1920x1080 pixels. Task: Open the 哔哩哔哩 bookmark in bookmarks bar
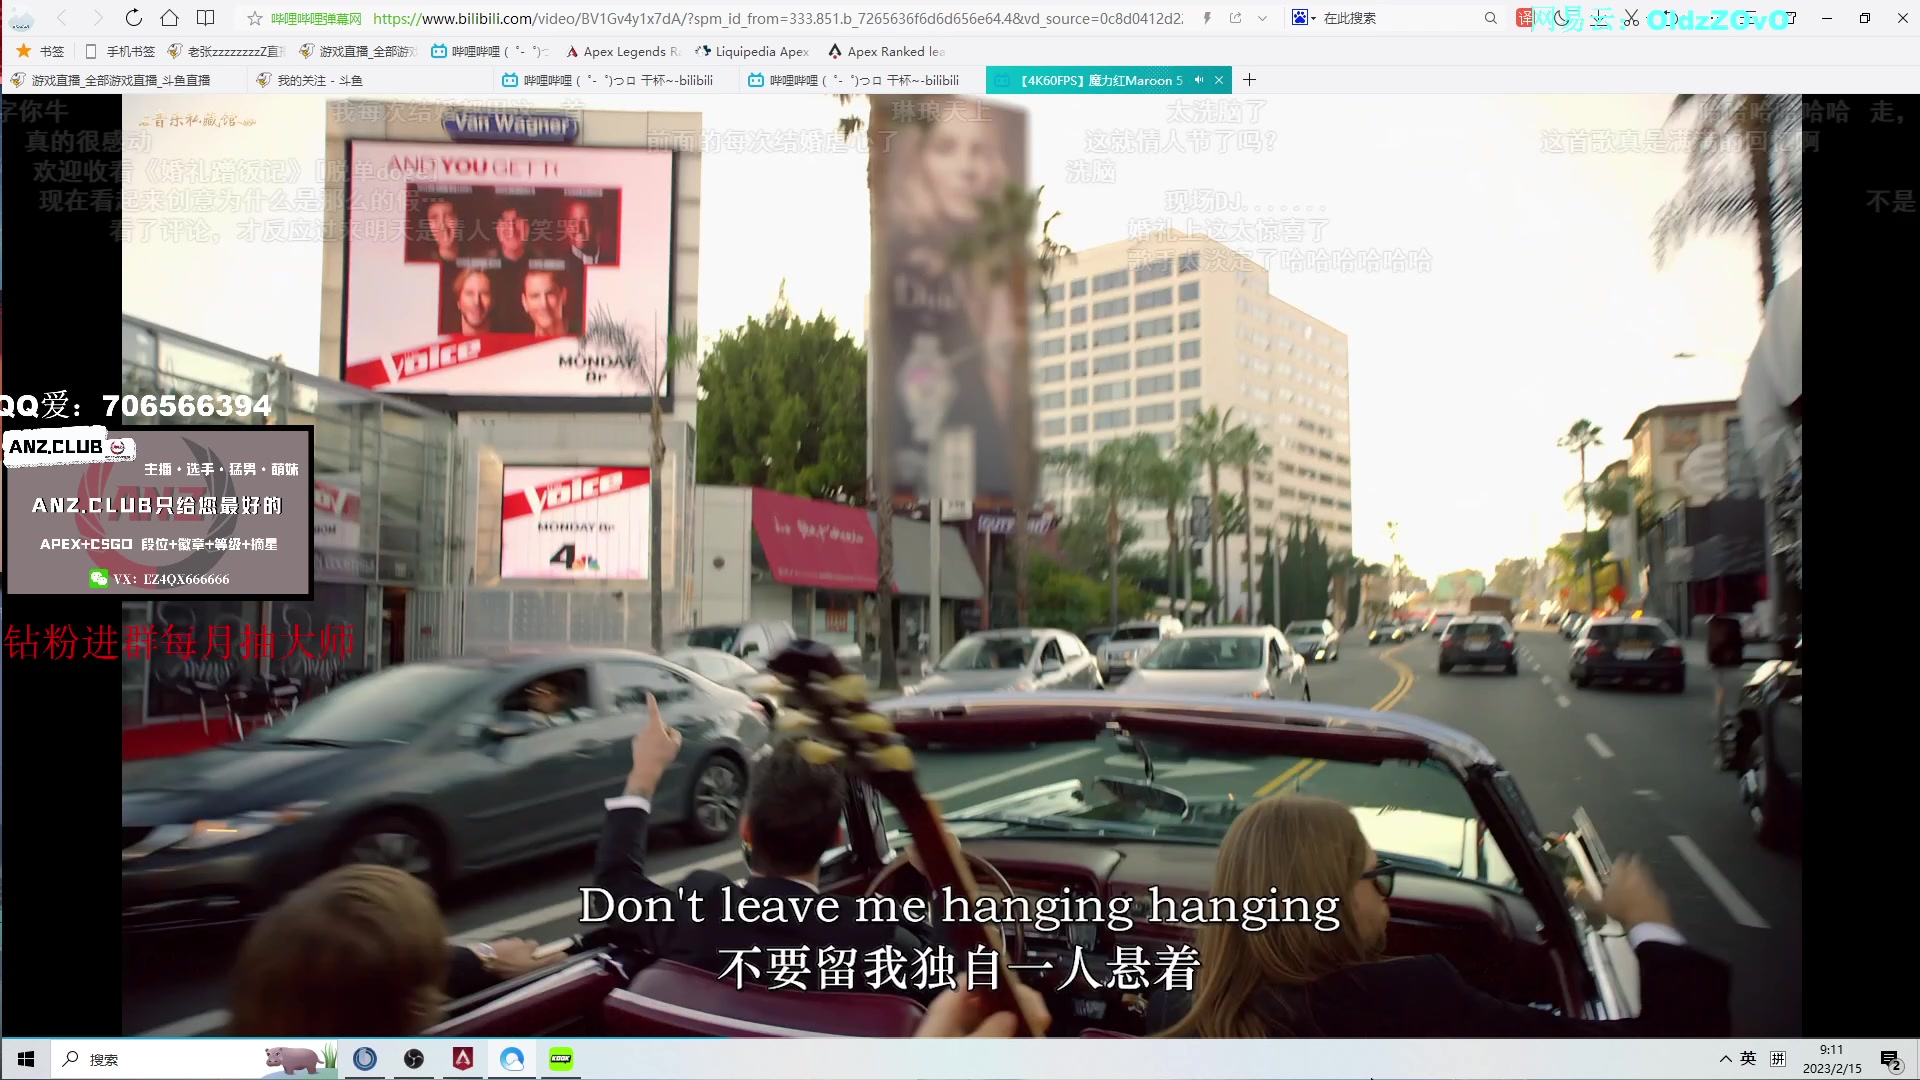pos(489,51)
